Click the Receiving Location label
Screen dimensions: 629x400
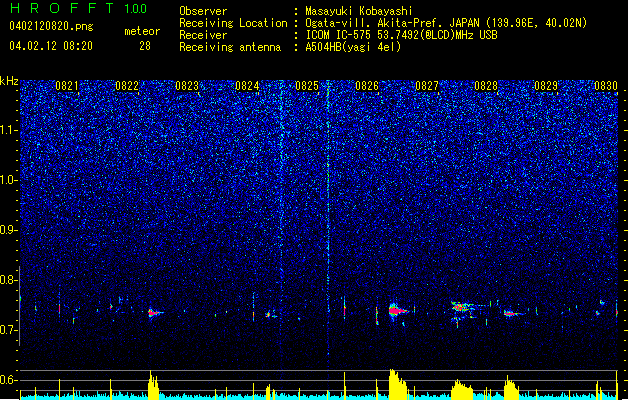[233, 23]
